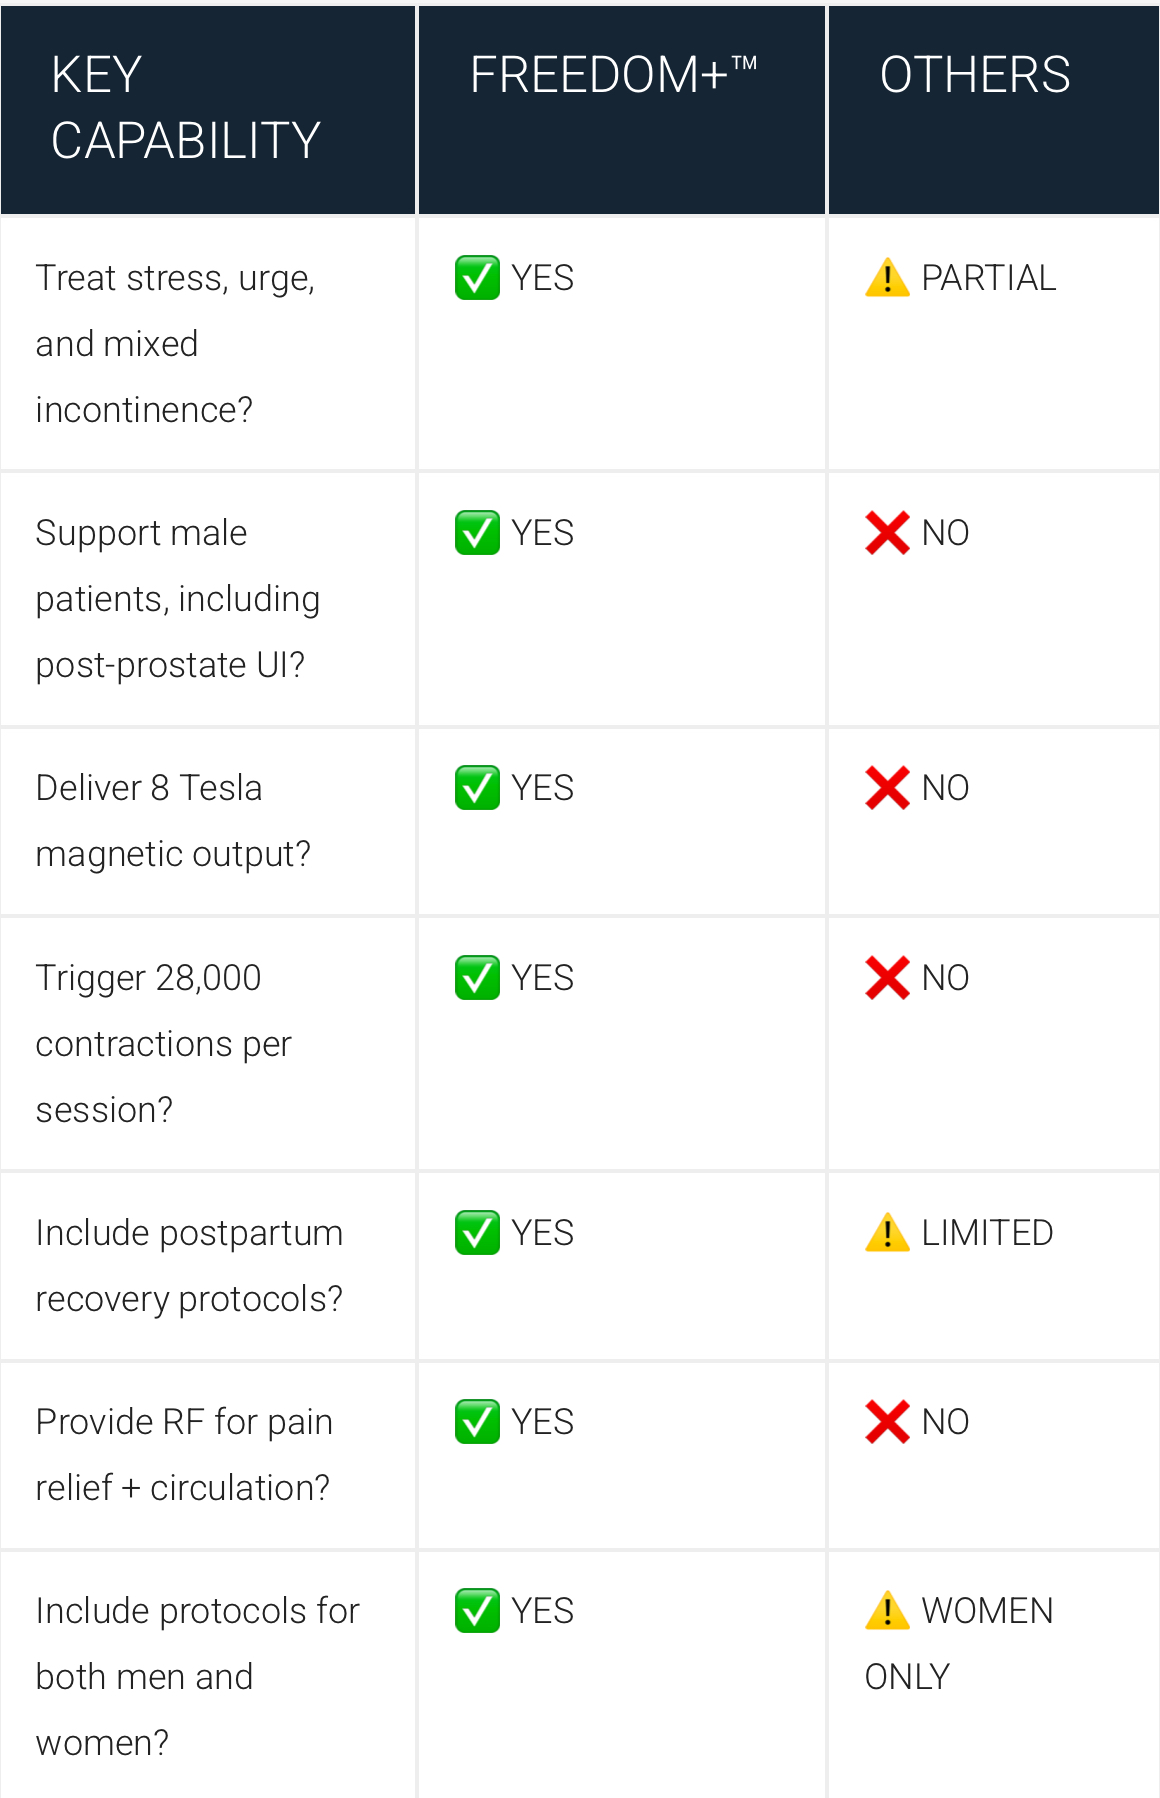
Task: Click 'Deliver 8 Tesla magnetic output?' text
Action: tap(173, 821)
